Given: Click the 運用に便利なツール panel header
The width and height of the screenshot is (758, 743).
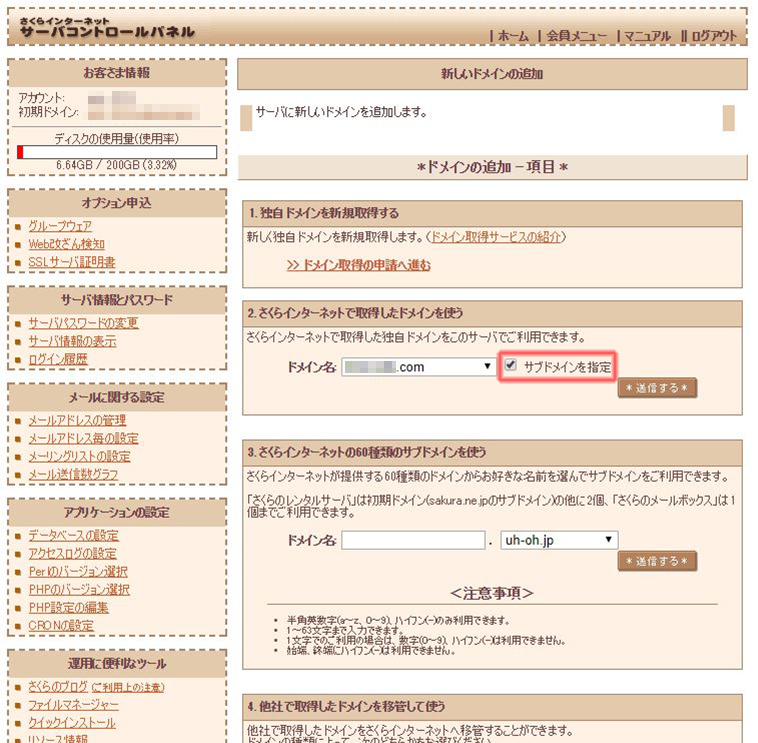Looking at the screenshot, I should coord(117,664).
